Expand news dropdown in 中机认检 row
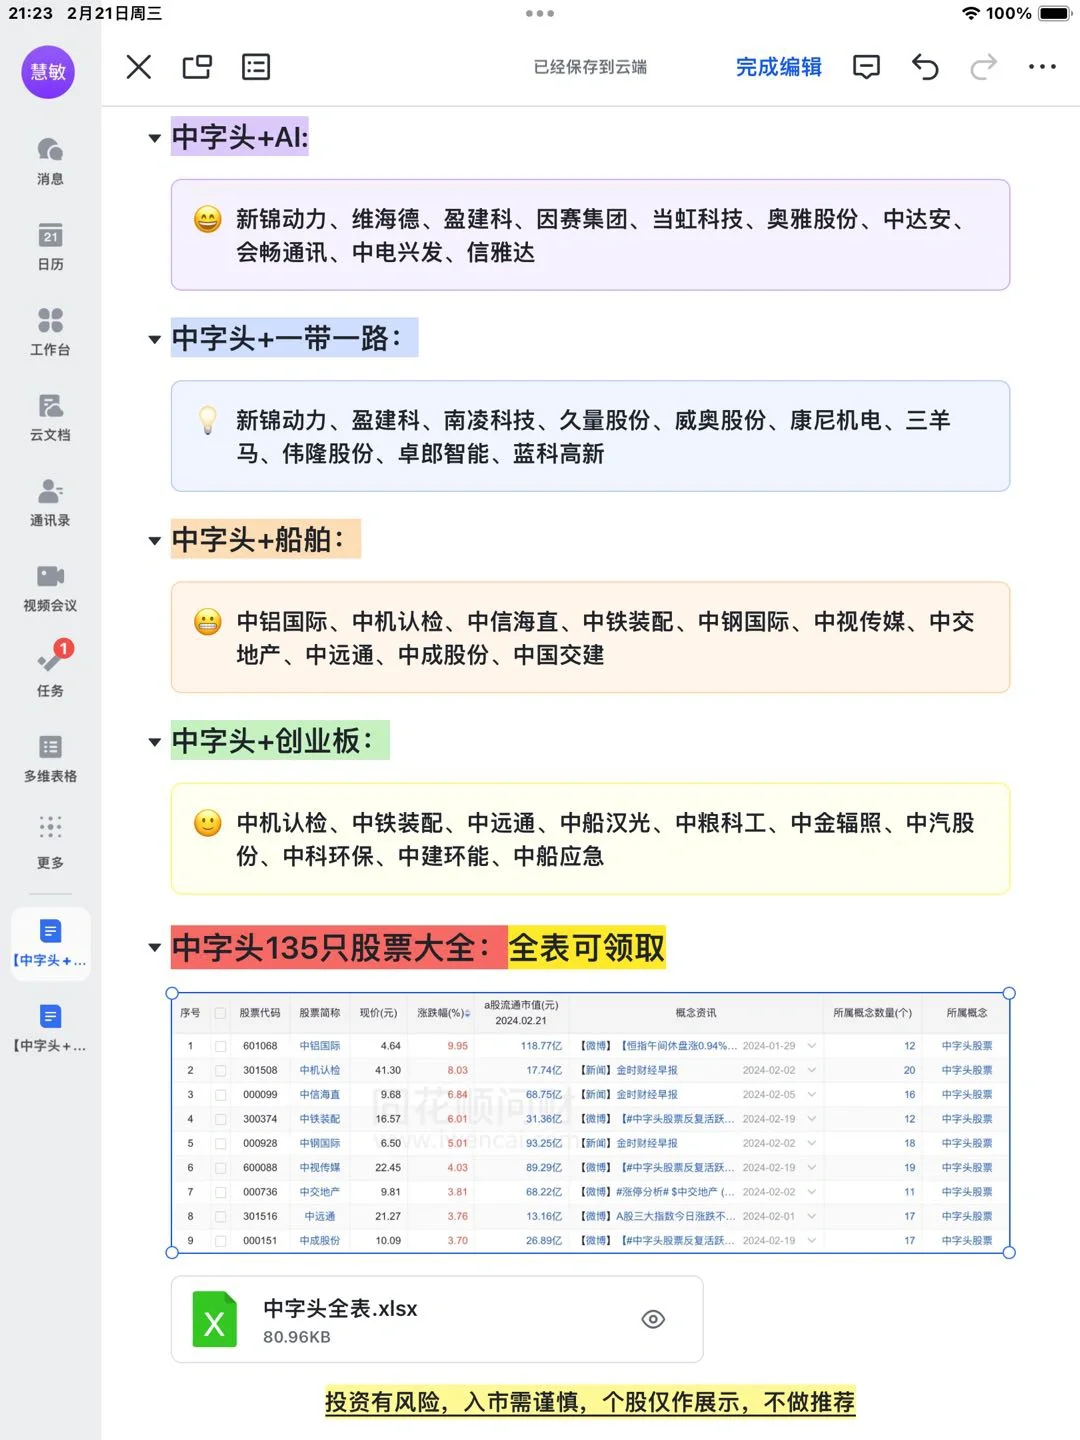Viewport: 1080px width, 1440px height. [811, 1070]
